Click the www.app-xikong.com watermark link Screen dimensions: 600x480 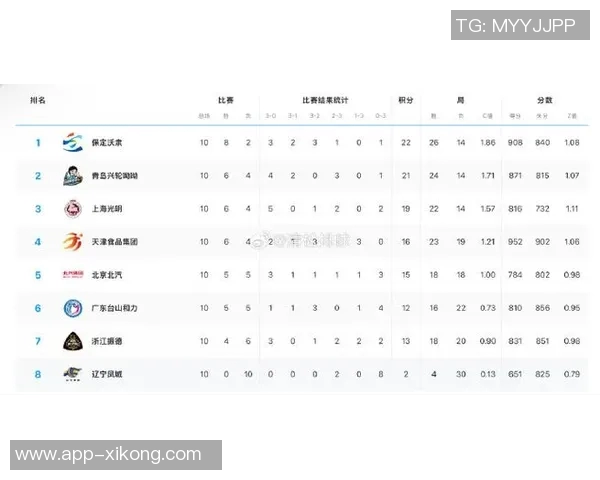110,455
